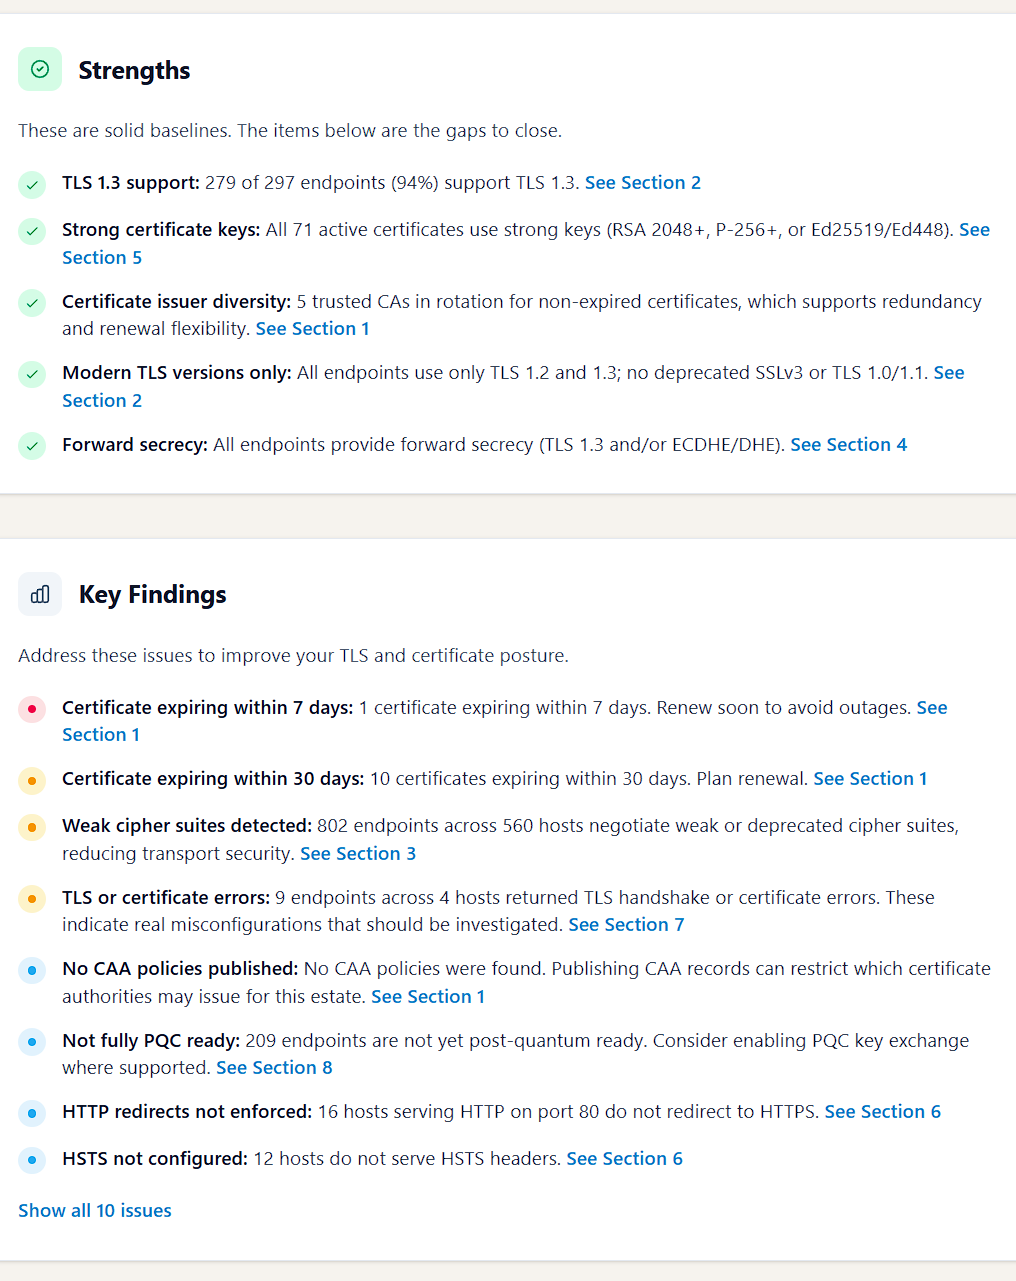Click orange severity dot for Weak cipher suites
The image size is (1016, 1281).
[32, 827]
